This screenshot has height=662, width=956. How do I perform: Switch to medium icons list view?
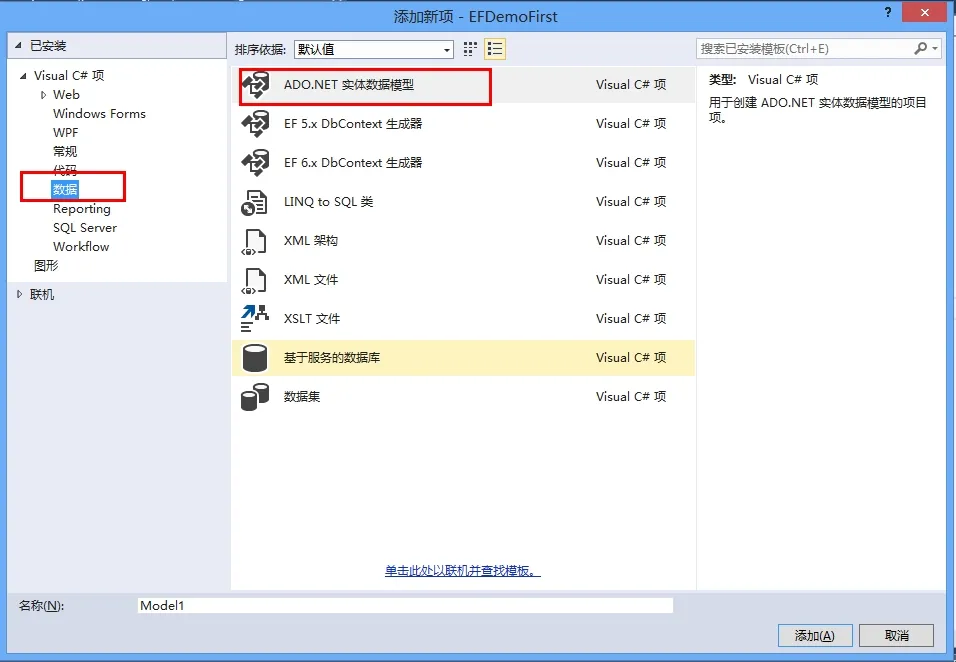[494, 49]
